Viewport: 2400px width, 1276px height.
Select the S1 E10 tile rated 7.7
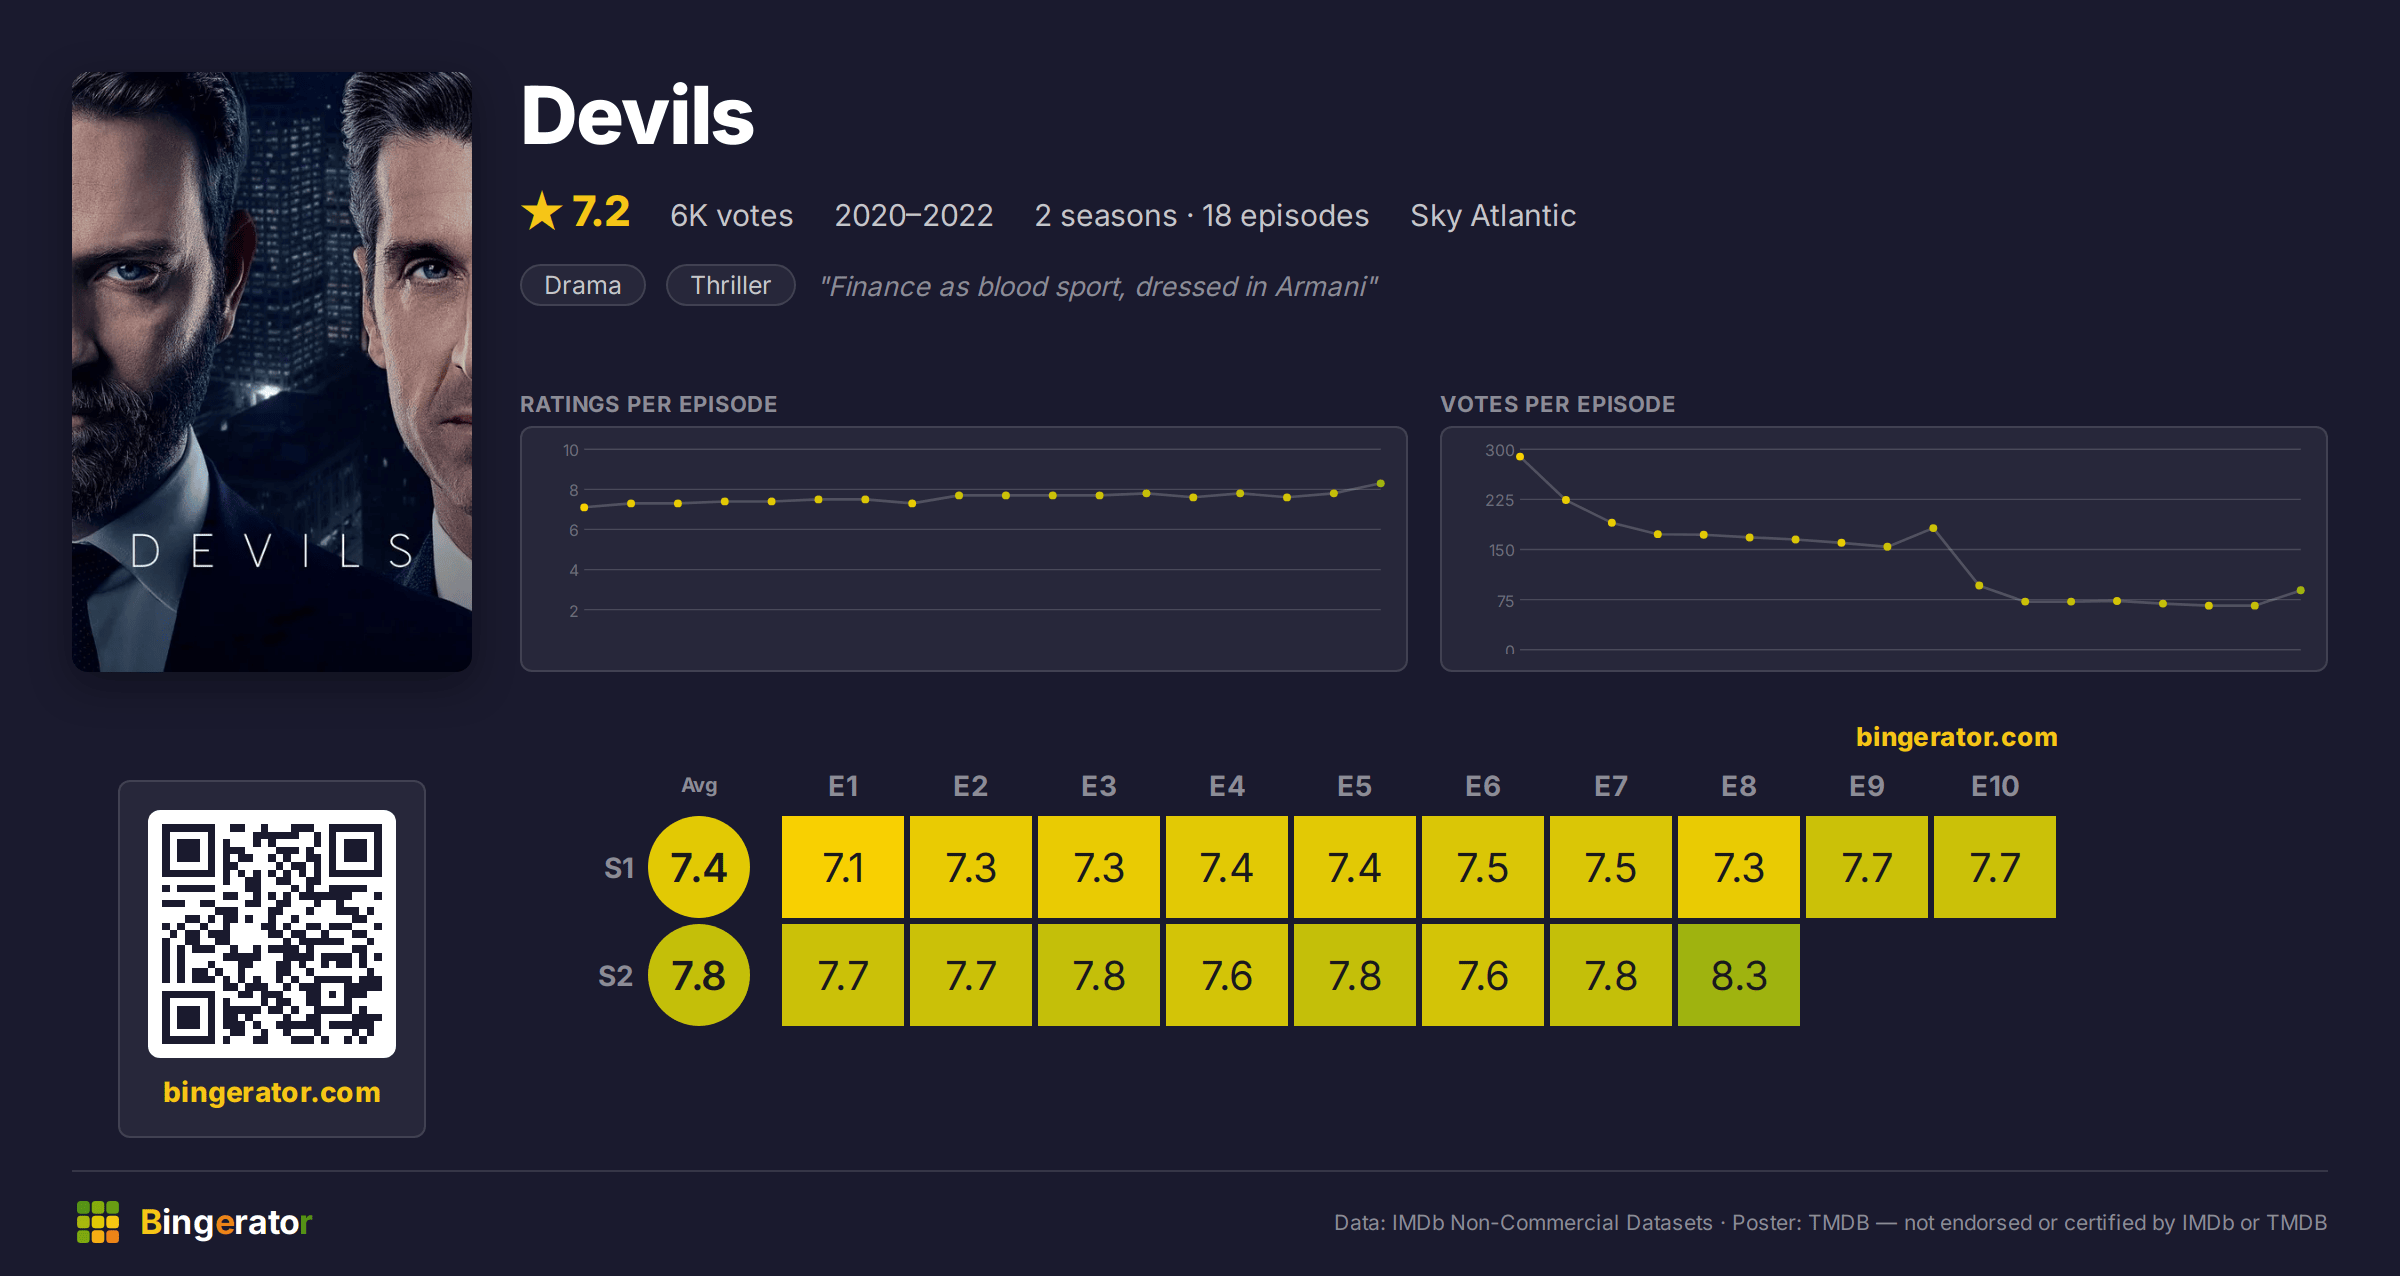tap(1995, 867)
